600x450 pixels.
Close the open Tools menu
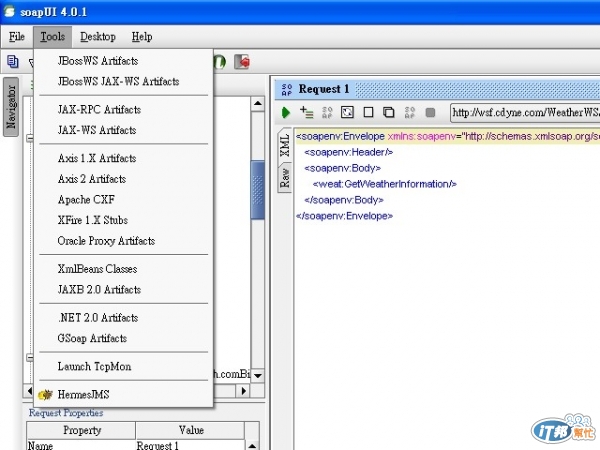click(x=52, y=37)
